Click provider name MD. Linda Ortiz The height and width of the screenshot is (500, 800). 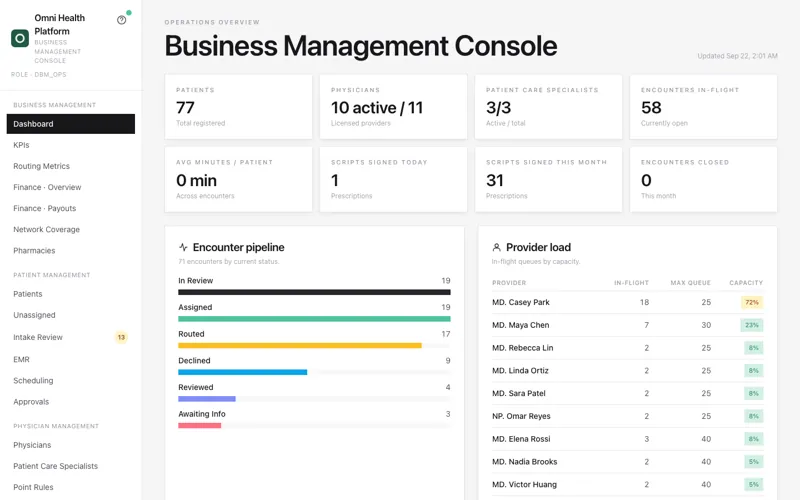point(520,370)
